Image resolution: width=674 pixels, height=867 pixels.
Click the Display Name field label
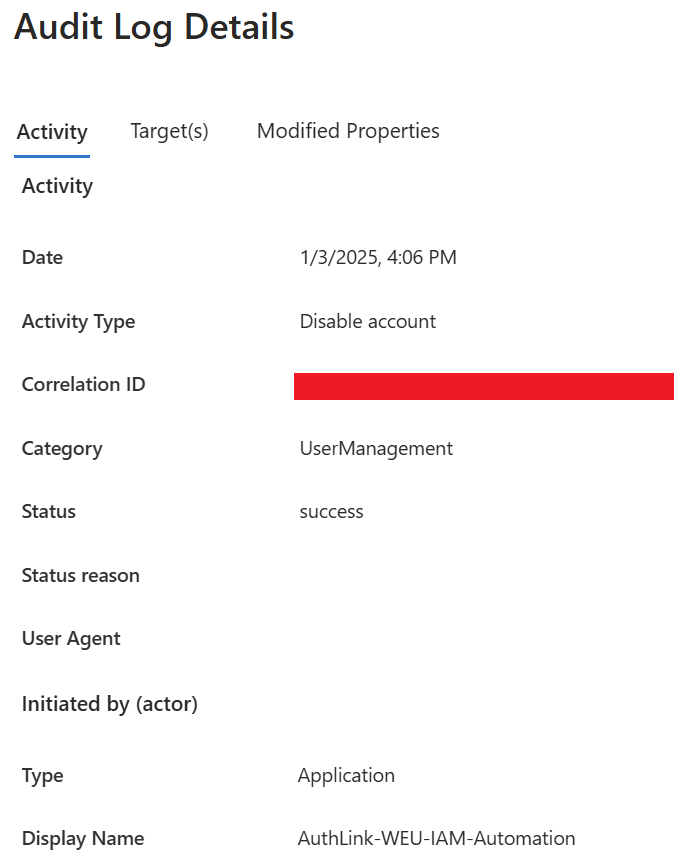point(83,839)
